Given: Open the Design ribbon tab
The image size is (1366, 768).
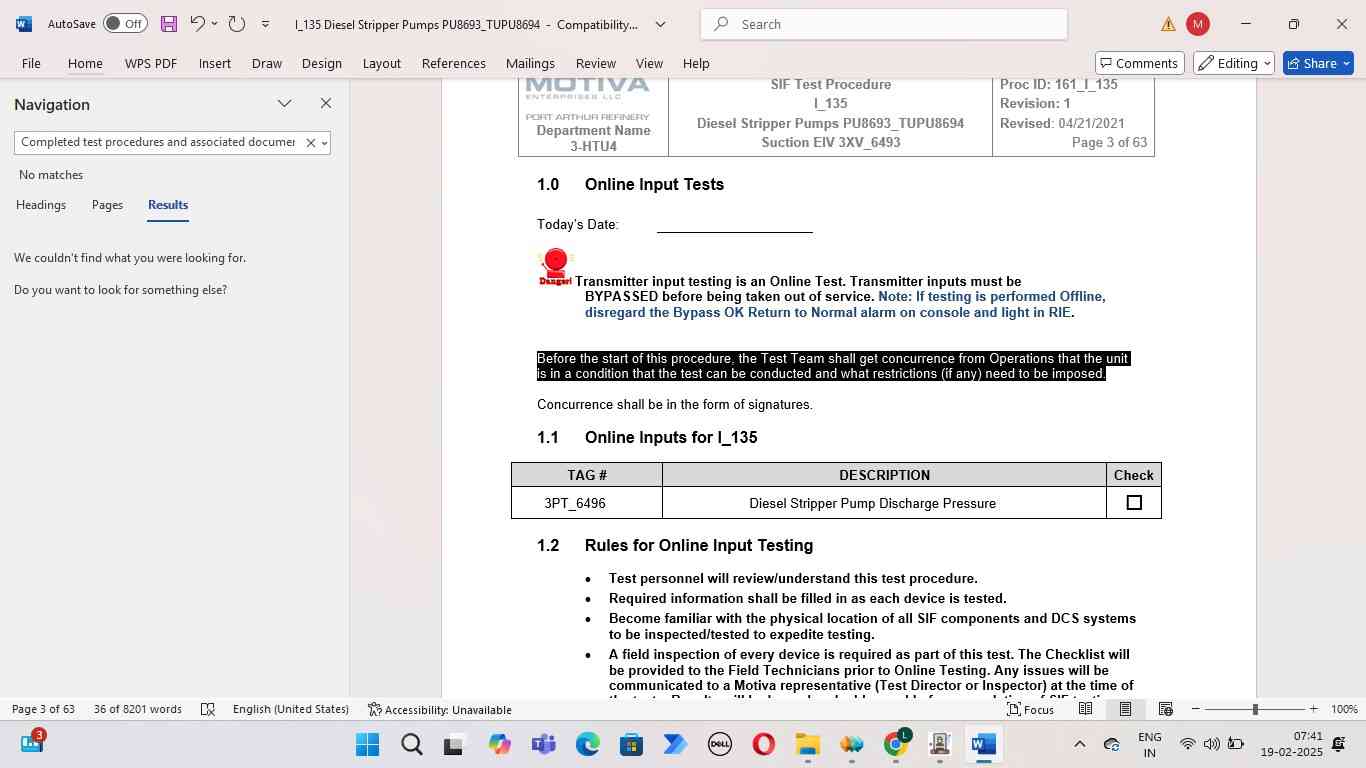Looking at the screenshot, I should click(322, 63).
